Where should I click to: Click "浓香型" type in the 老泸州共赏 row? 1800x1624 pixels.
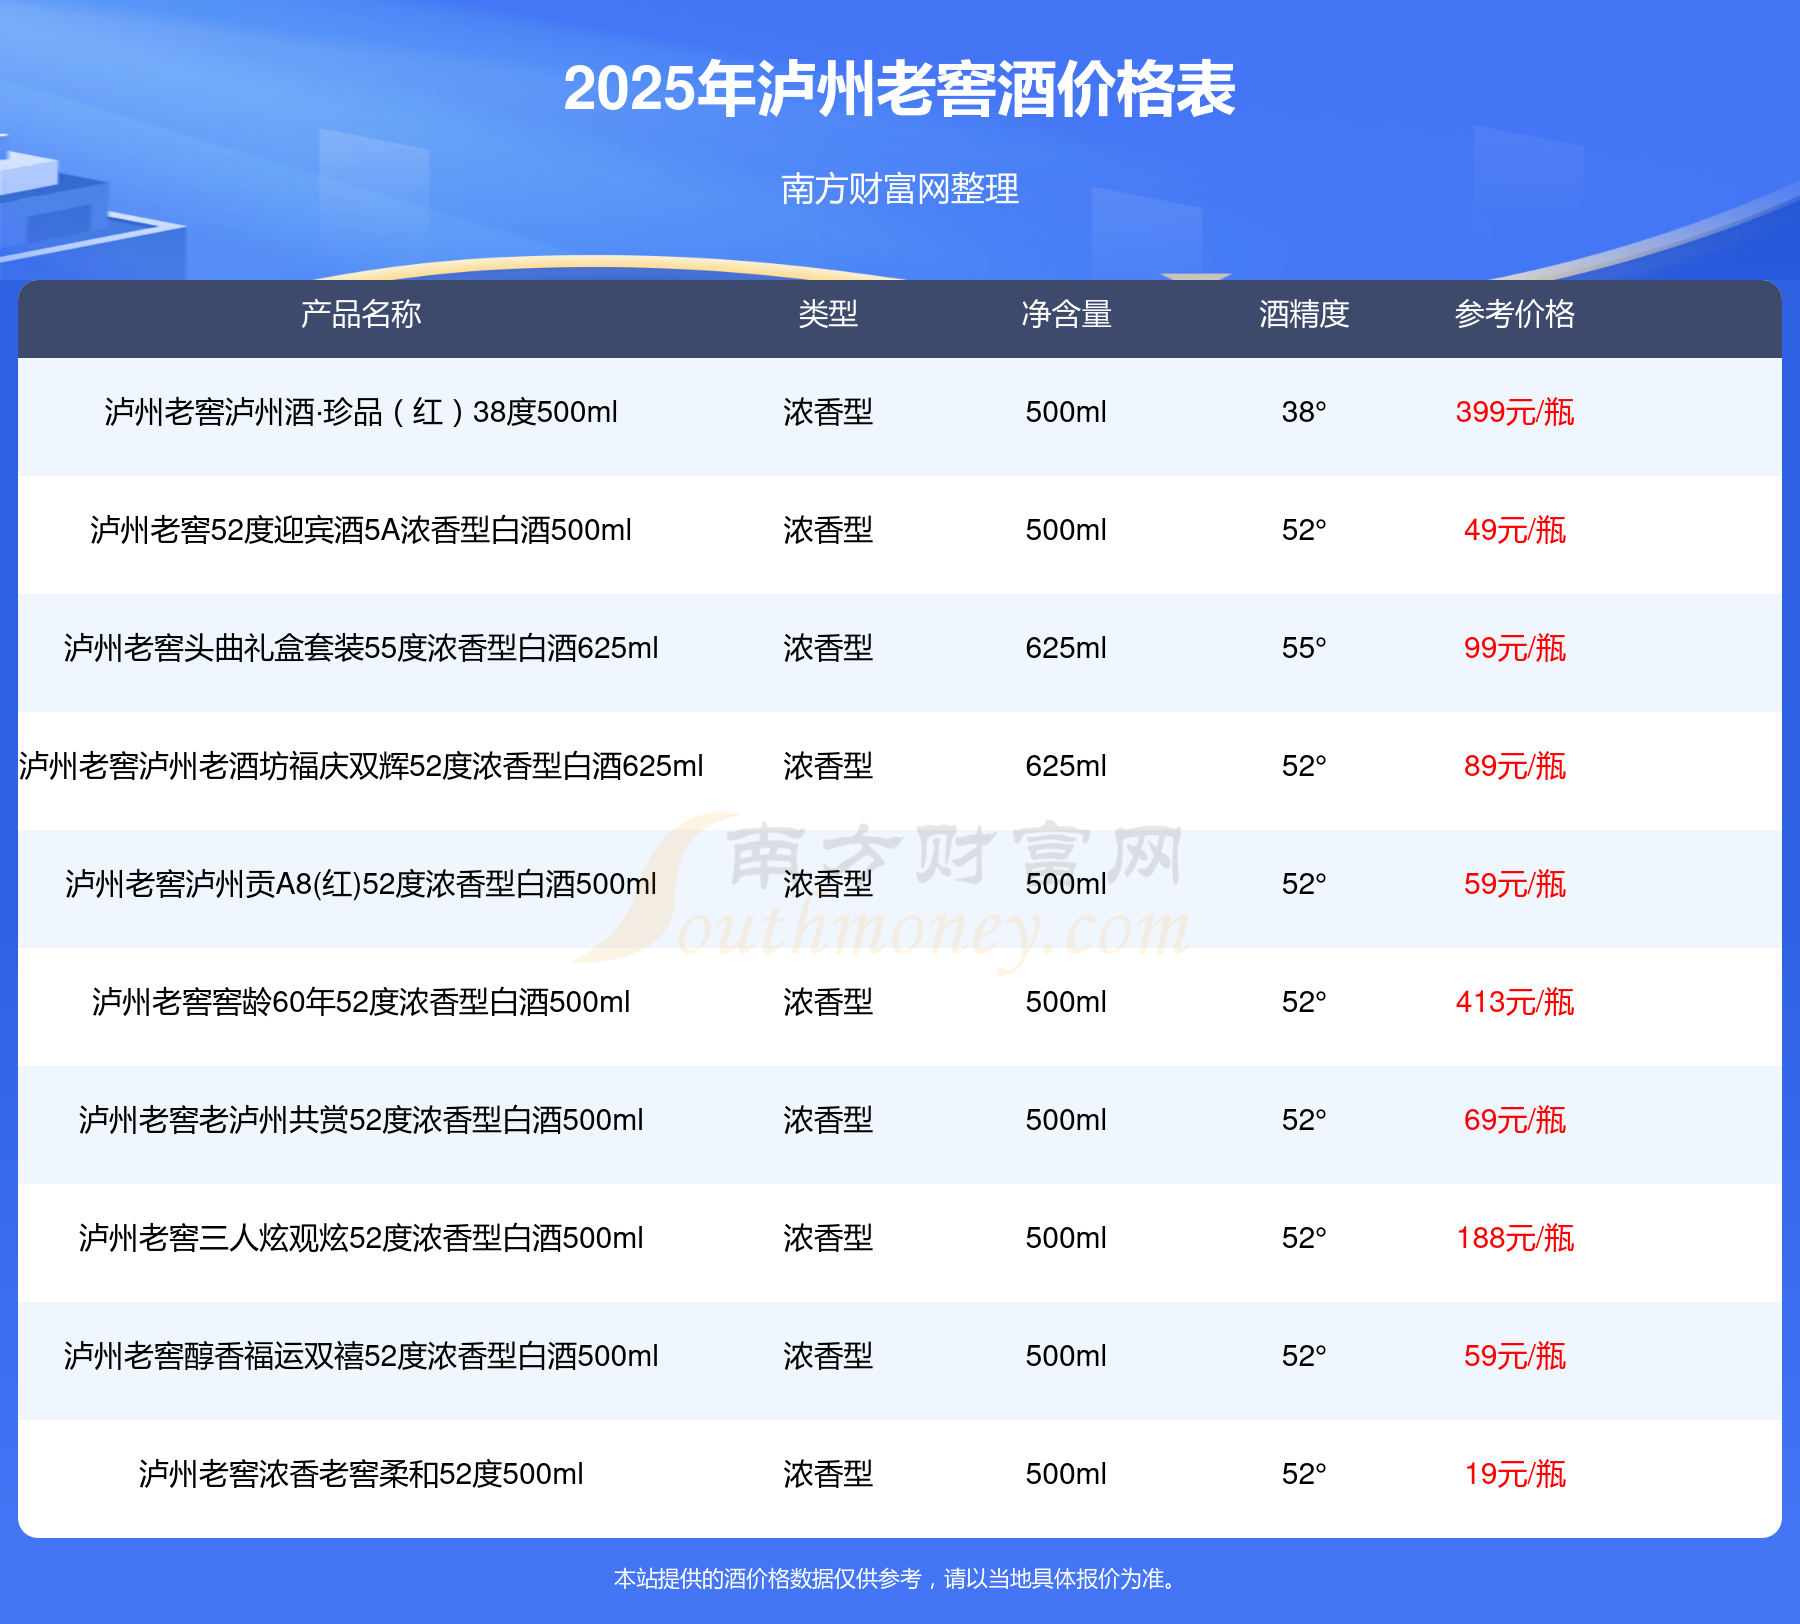point(828,1120)
